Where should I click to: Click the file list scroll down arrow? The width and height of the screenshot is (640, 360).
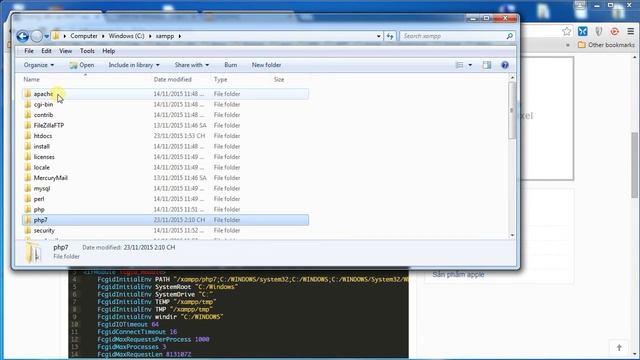click(512, 236)
